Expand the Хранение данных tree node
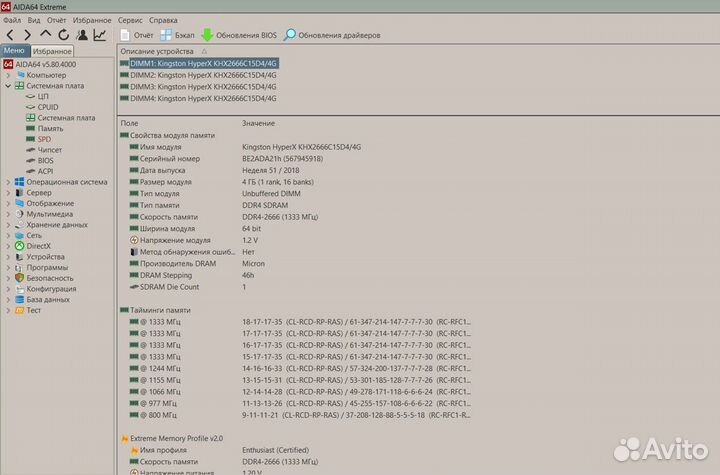720x475 pixels. coord(8,225)
